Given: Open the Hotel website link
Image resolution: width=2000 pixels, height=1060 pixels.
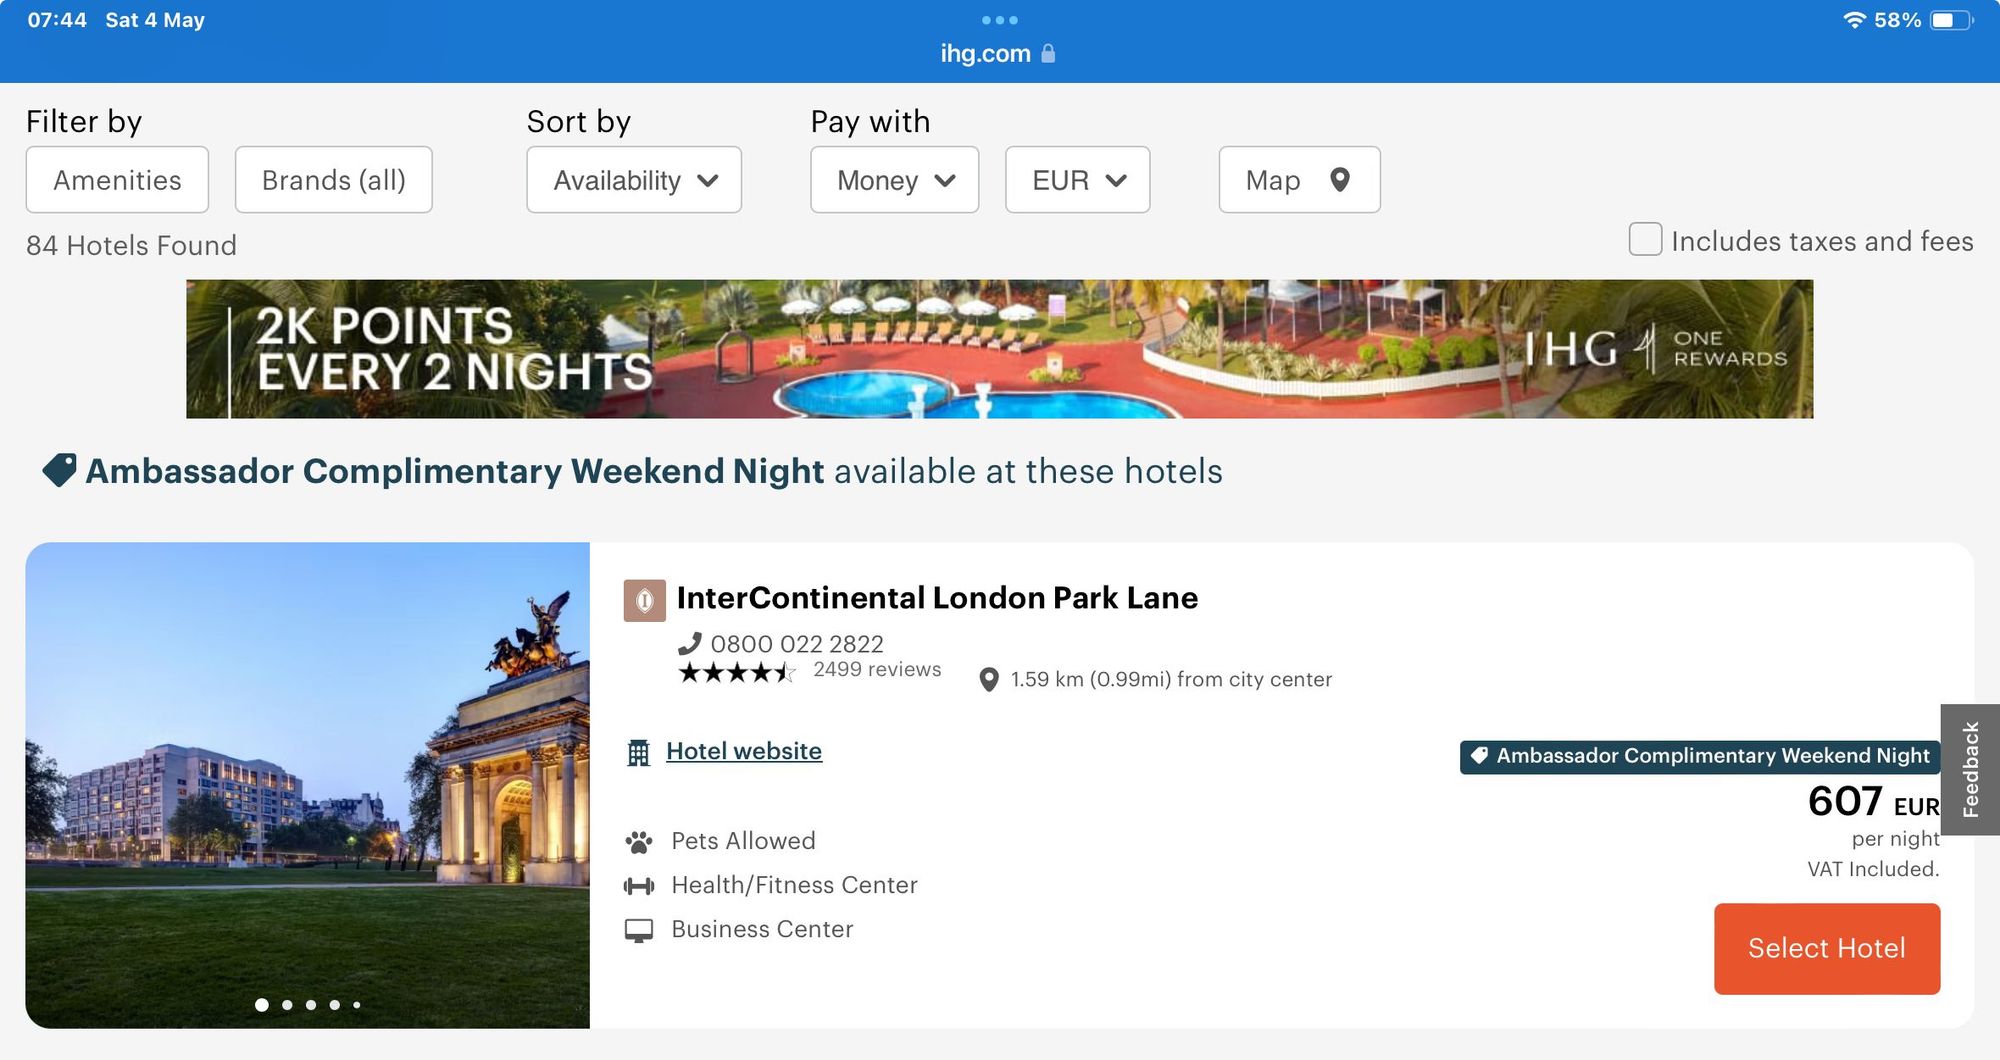Looking at the screenshot, I should [x=743, y=751].
